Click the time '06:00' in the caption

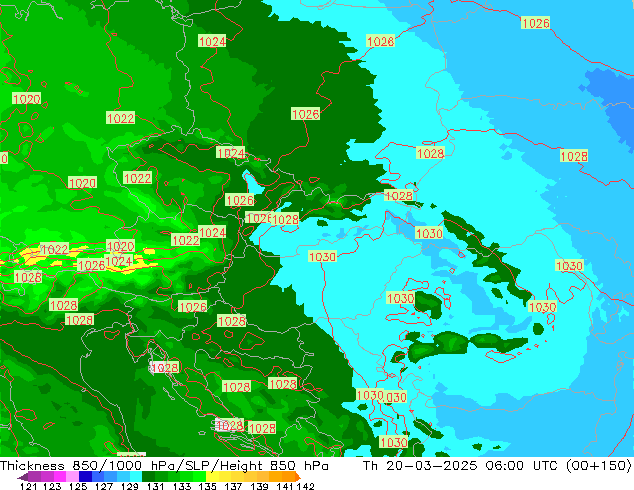(505, 466)
